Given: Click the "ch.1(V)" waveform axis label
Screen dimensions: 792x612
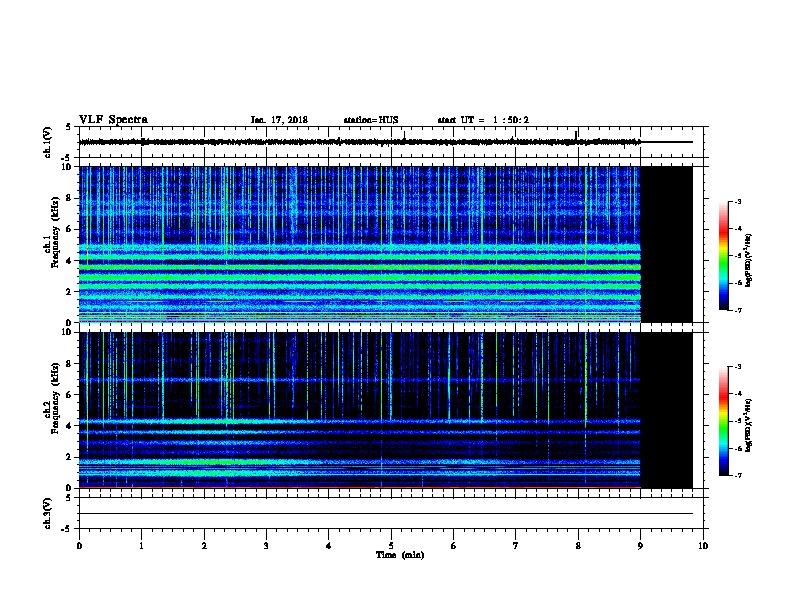Looking at the screenshot, I should click(x=47, y=142).
